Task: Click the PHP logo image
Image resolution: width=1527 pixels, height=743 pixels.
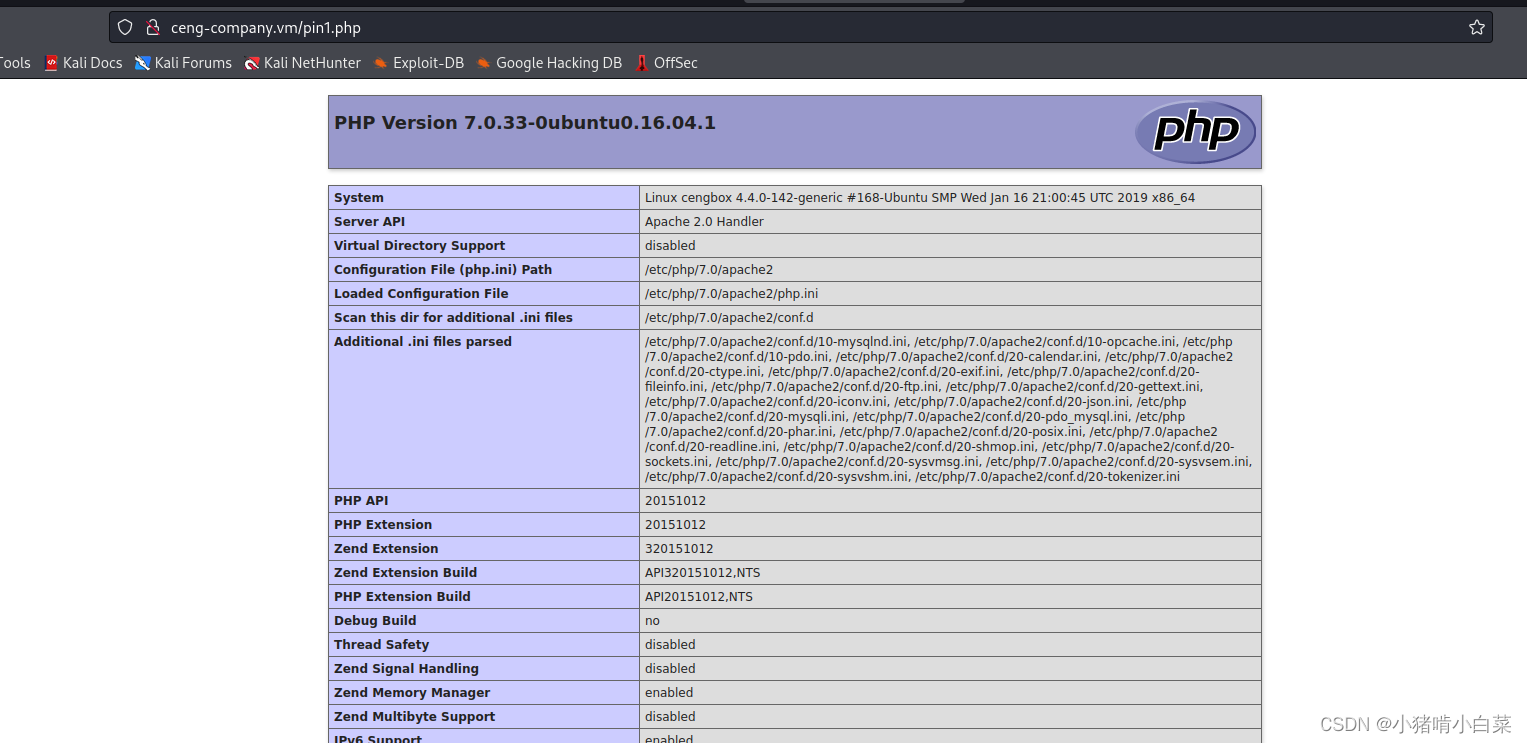Action: 1195,131
